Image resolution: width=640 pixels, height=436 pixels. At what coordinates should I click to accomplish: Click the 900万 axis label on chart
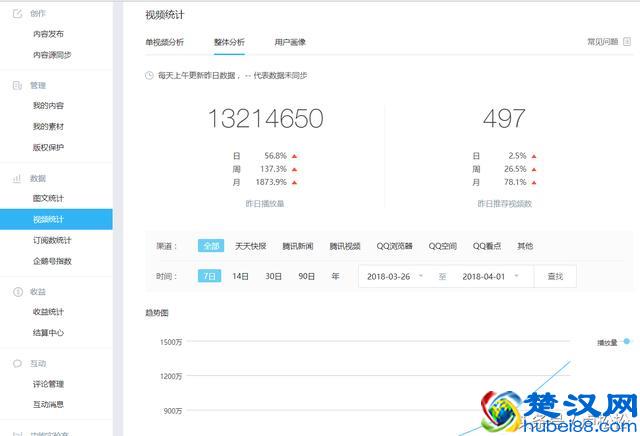pyautogui.click(x=173, y=411)
